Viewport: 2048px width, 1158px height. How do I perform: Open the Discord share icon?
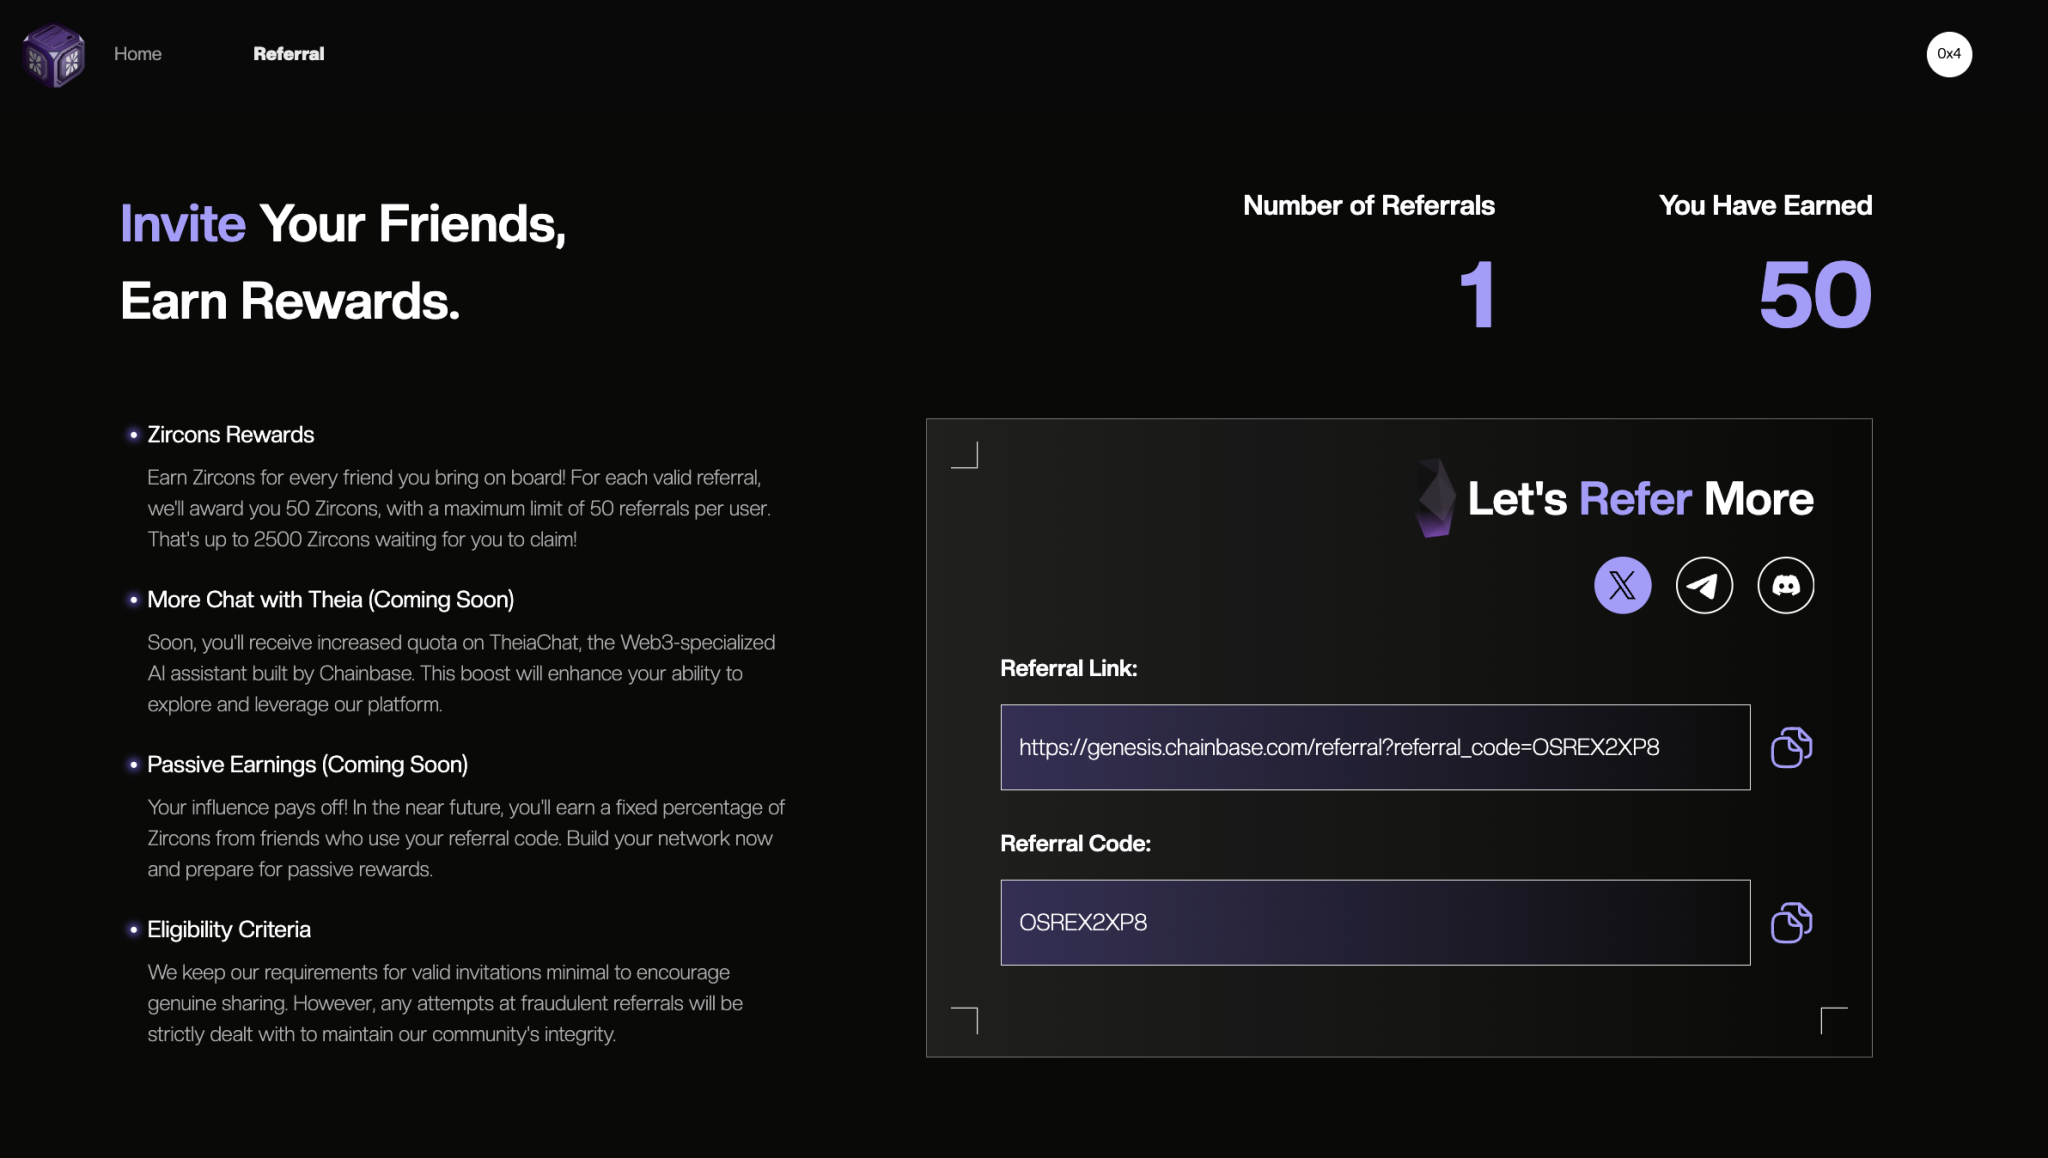point(1785,585)
